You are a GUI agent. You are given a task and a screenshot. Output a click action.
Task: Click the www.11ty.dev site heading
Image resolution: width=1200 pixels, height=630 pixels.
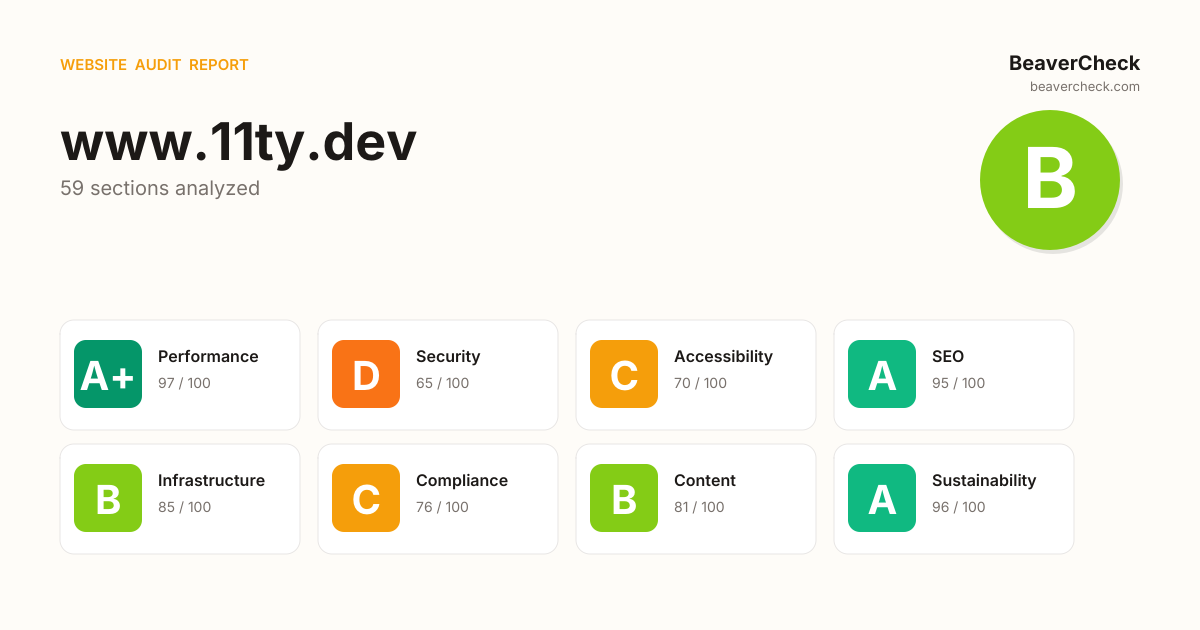pos(238,143)
